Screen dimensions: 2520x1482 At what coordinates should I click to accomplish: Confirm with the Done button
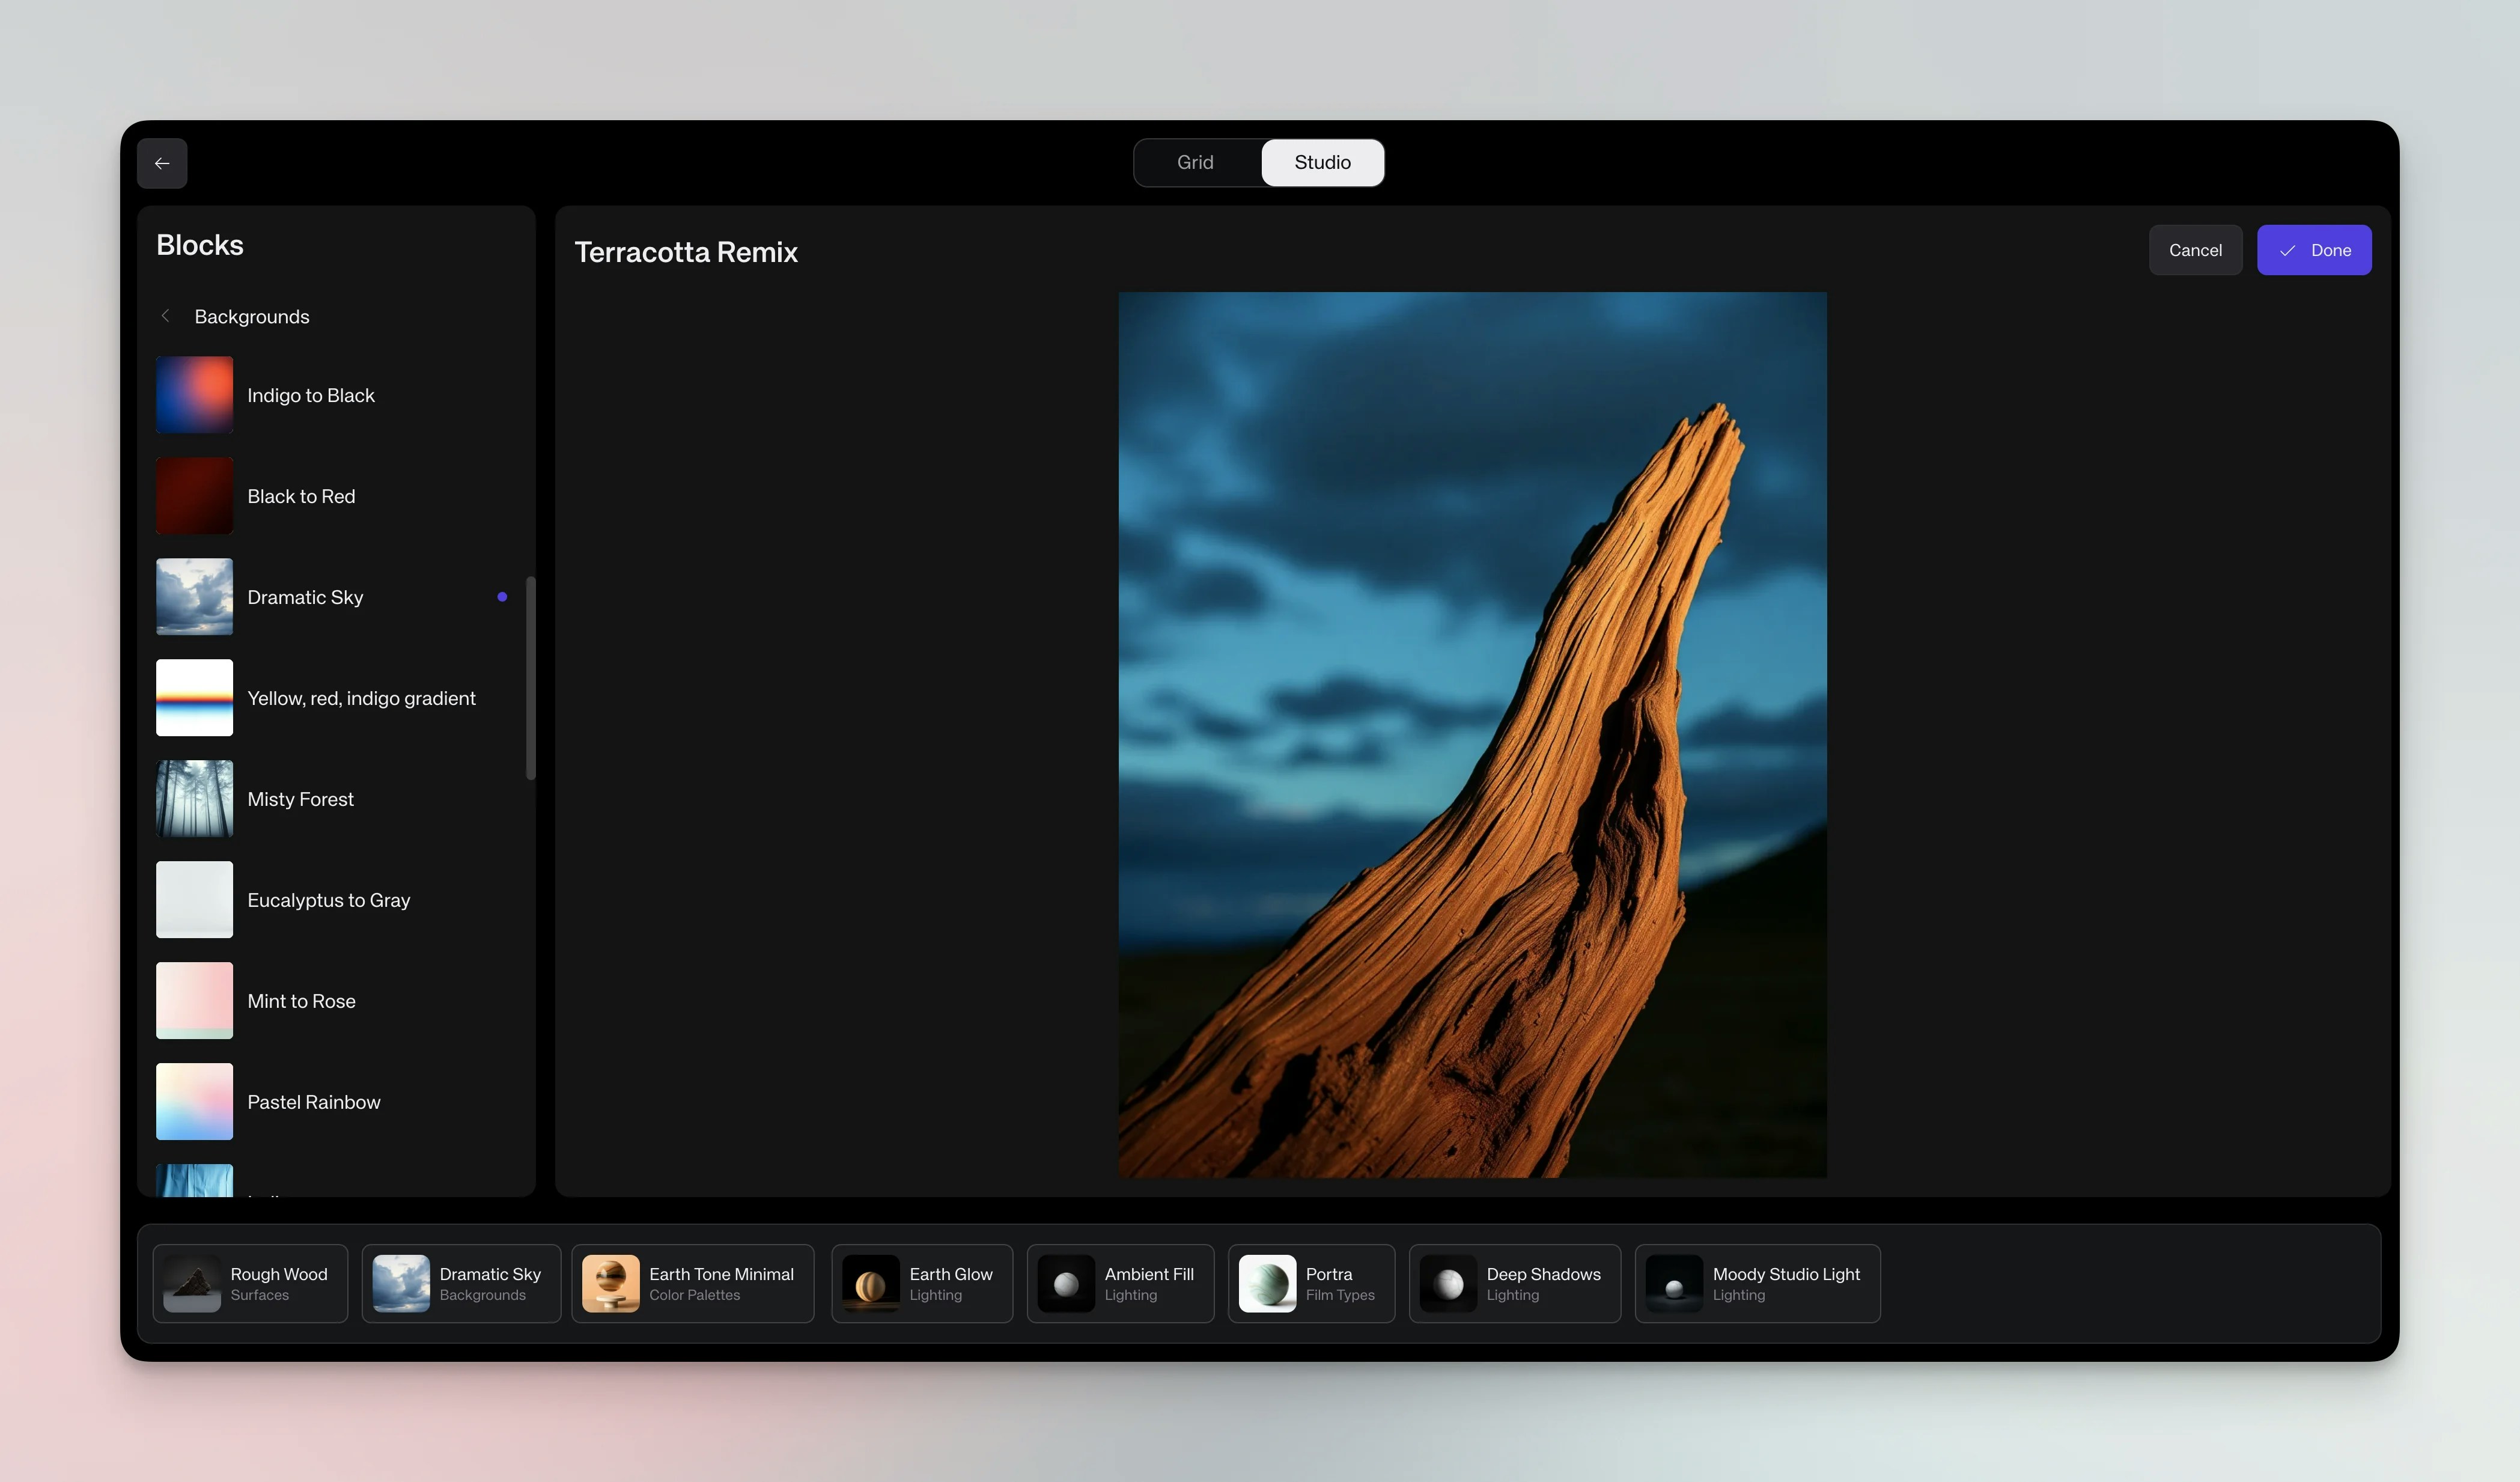pyautogui.click(x=2313, y=250)
